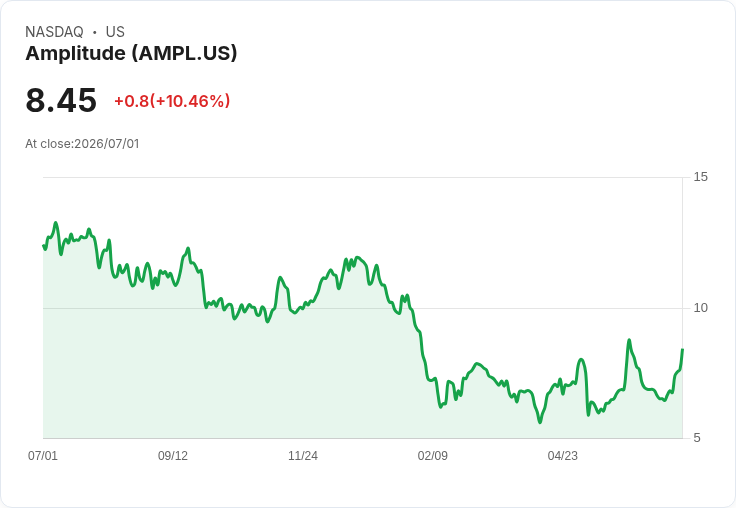Click the 8.45 current price
The width and height of the screenshot is (736, 508).
click(61, 100)
